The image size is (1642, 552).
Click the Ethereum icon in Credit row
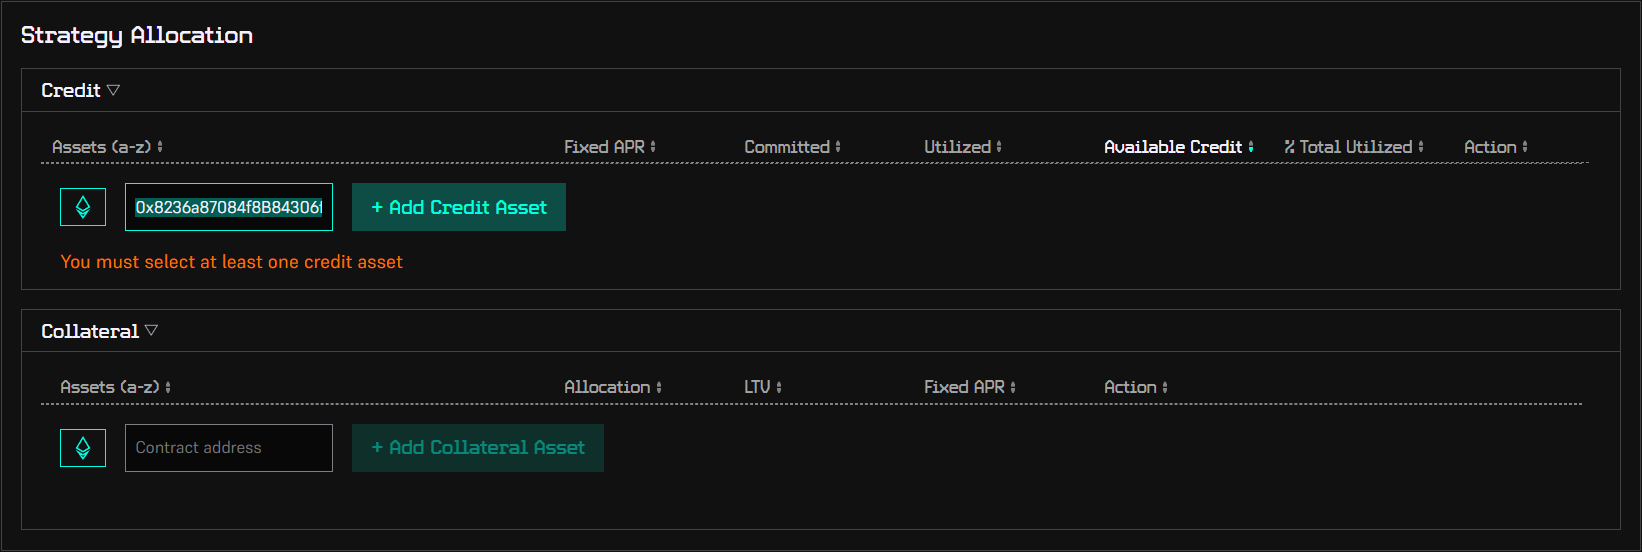[83, 207]
